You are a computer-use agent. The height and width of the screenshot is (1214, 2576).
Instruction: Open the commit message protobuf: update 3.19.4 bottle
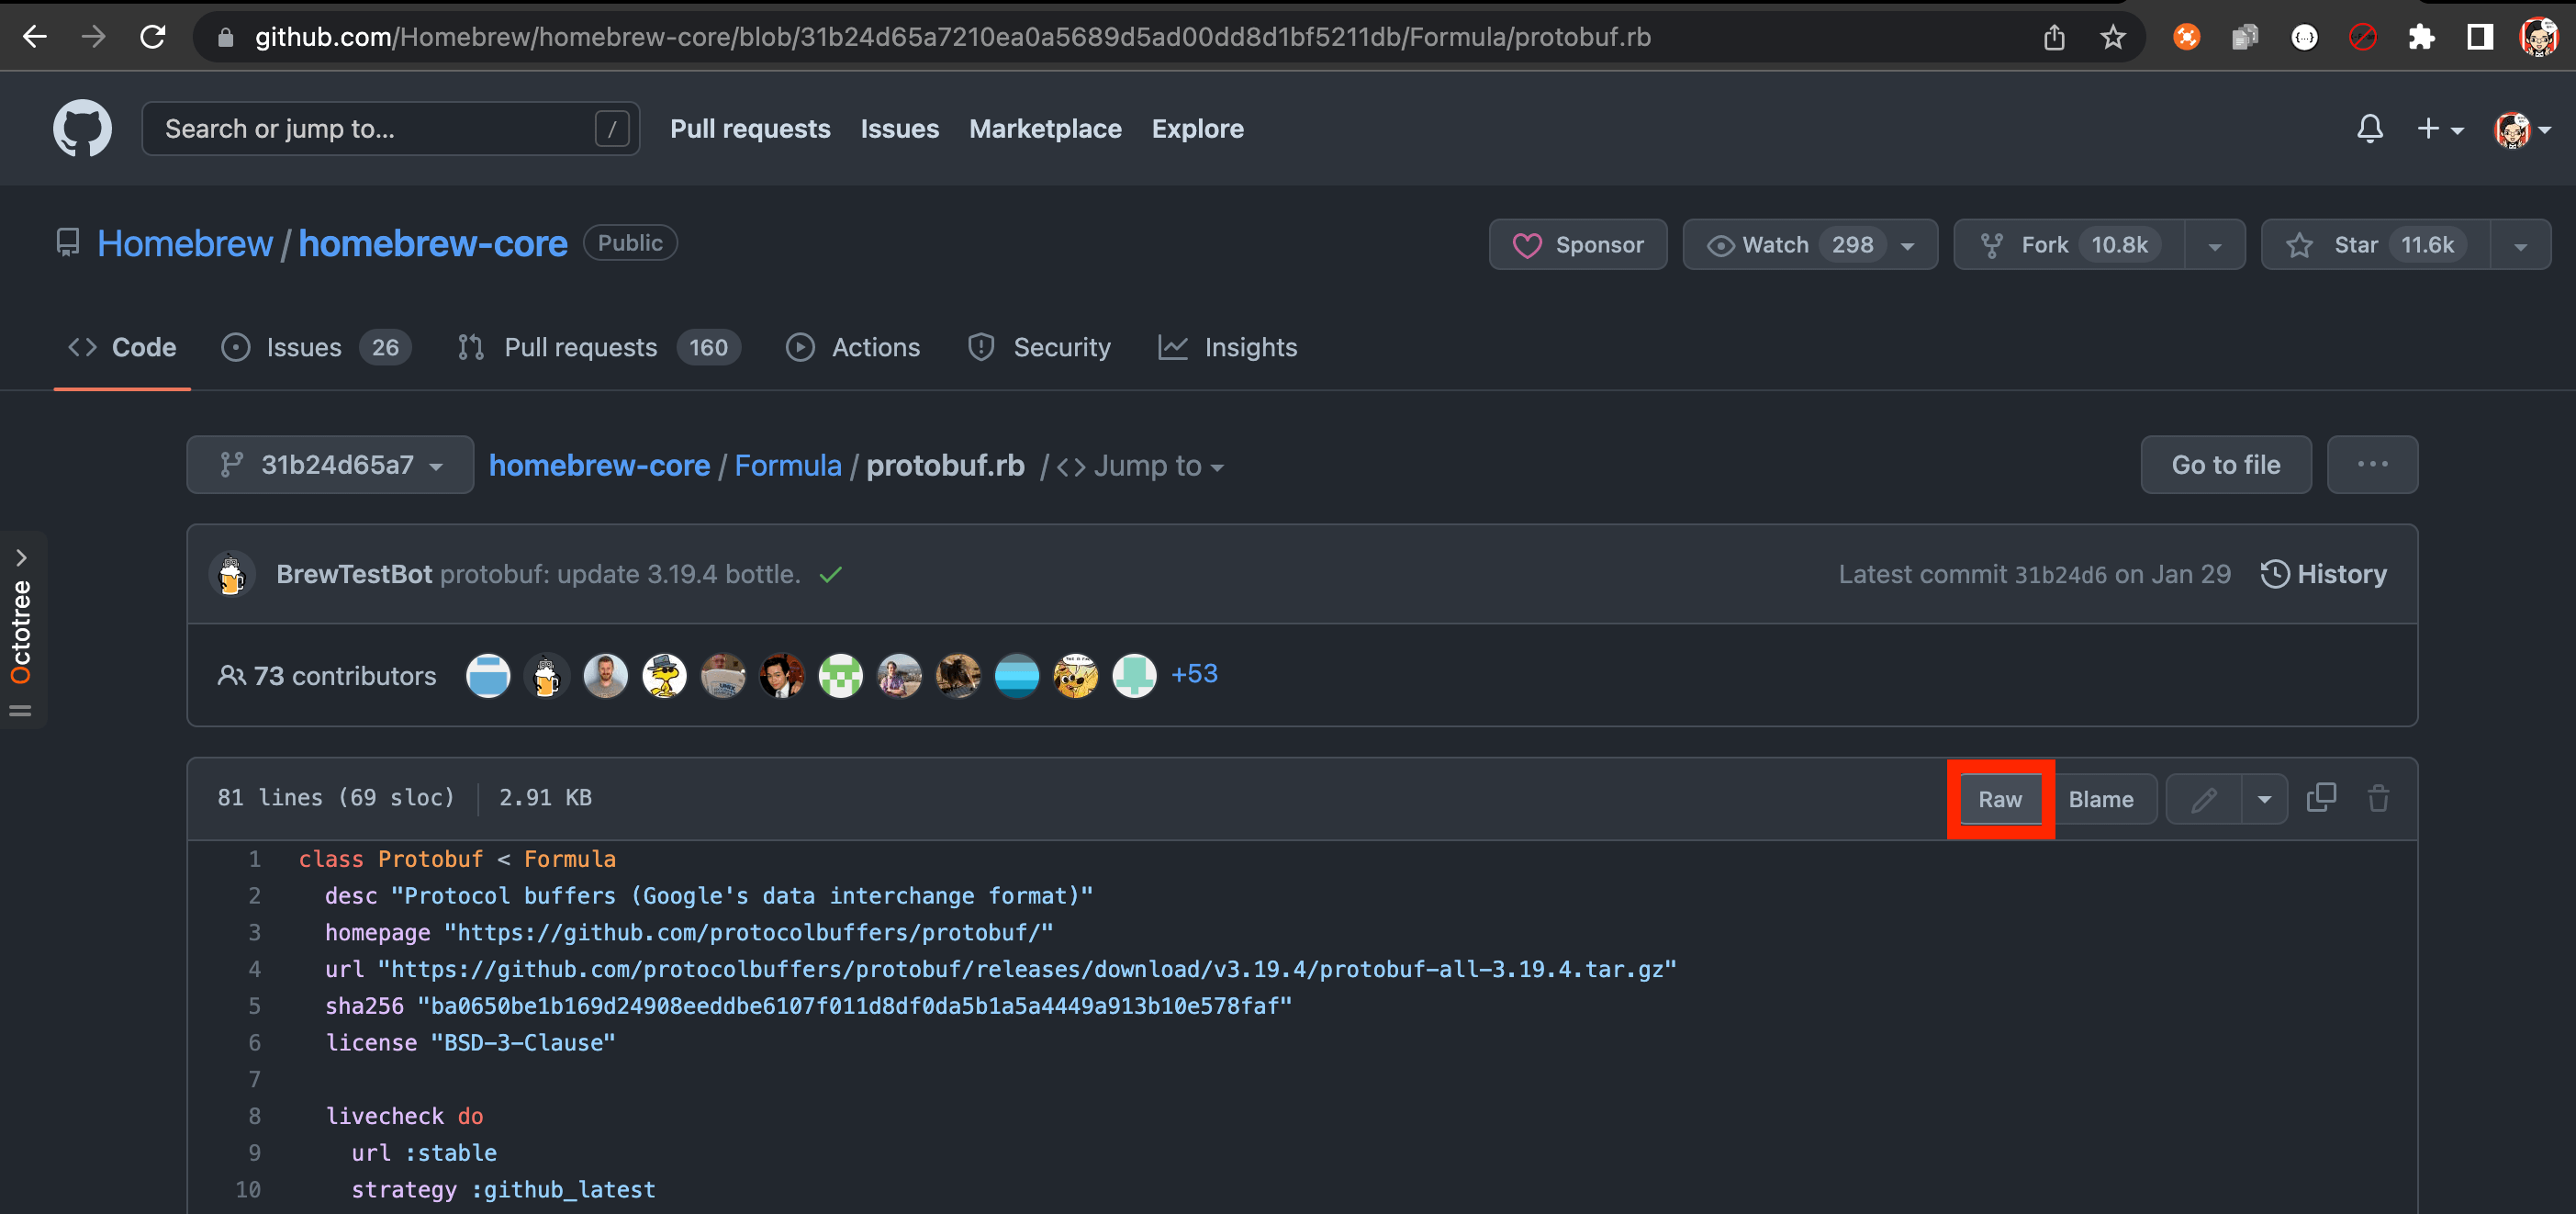620,574
